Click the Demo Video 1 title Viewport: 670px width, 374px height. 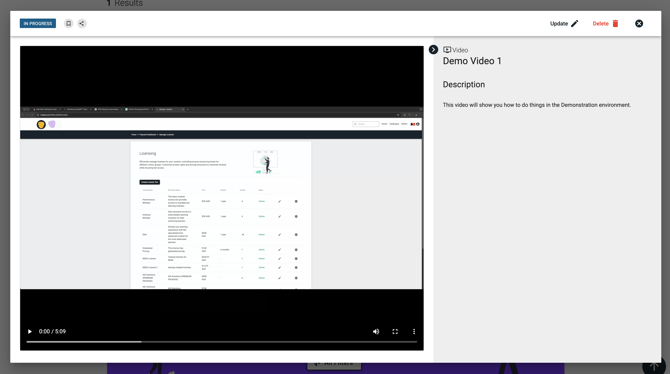(x=472, y=61)
